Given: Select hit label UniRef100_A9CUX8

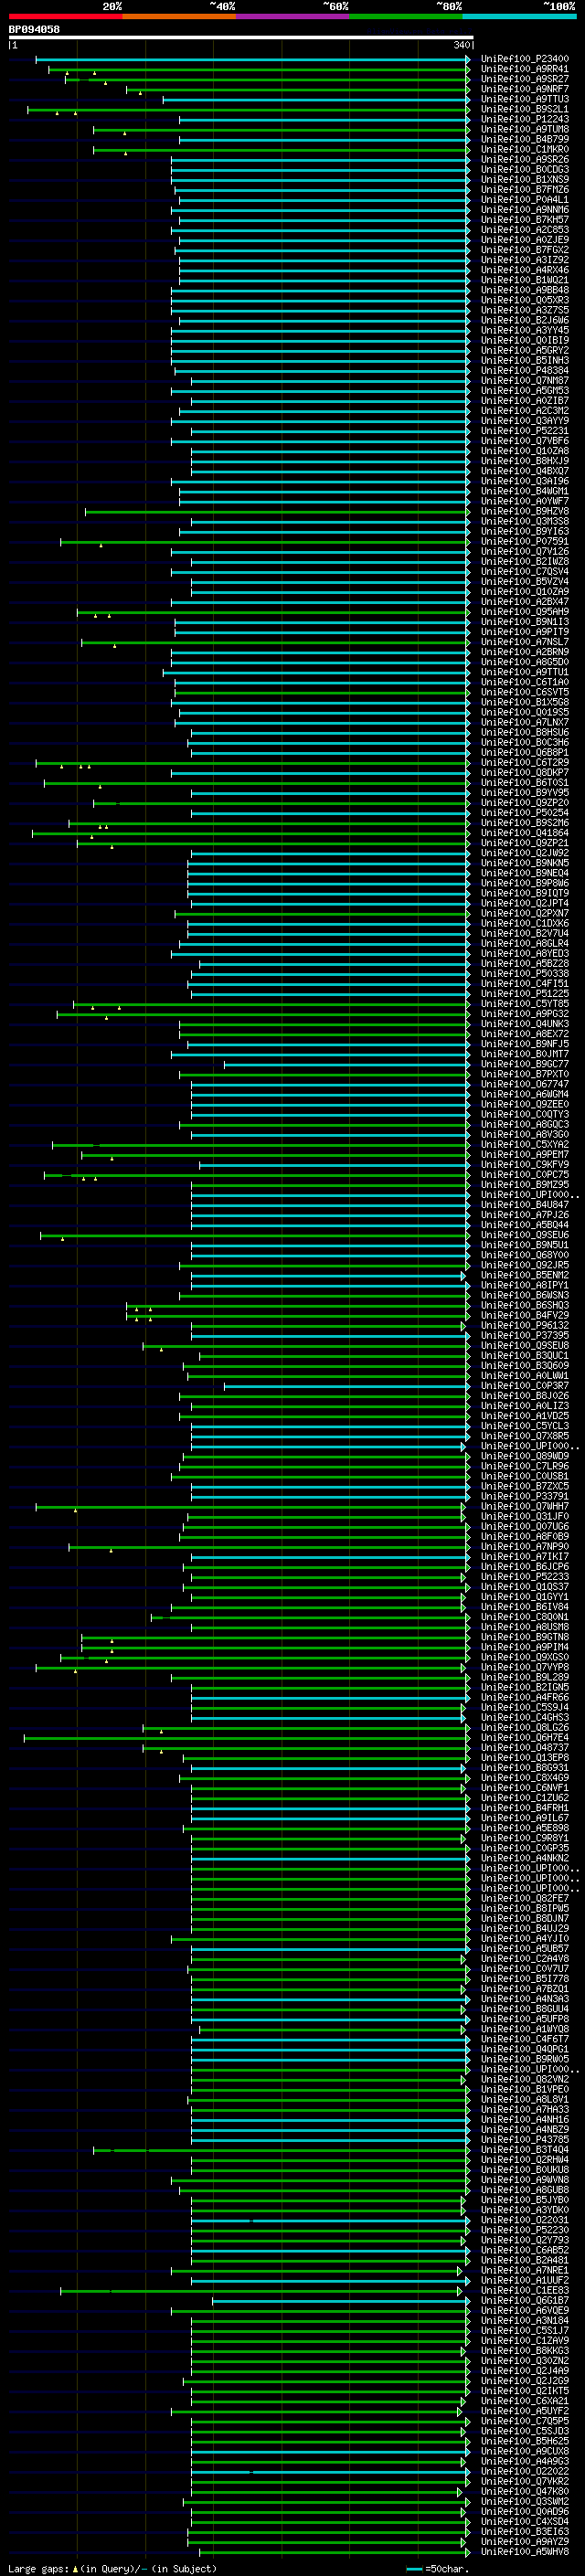Looking at the screenshot, I should (524, 2451).
